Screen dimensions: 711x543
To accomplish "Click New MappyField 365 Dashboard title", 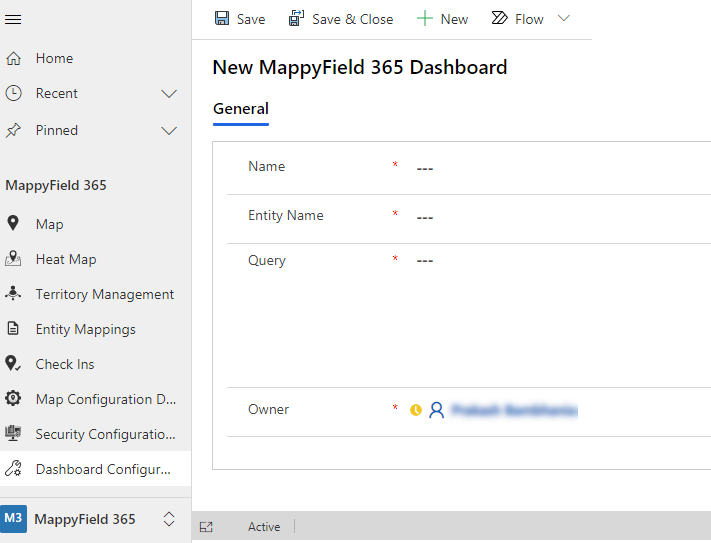I will click(x=360, y=68).
